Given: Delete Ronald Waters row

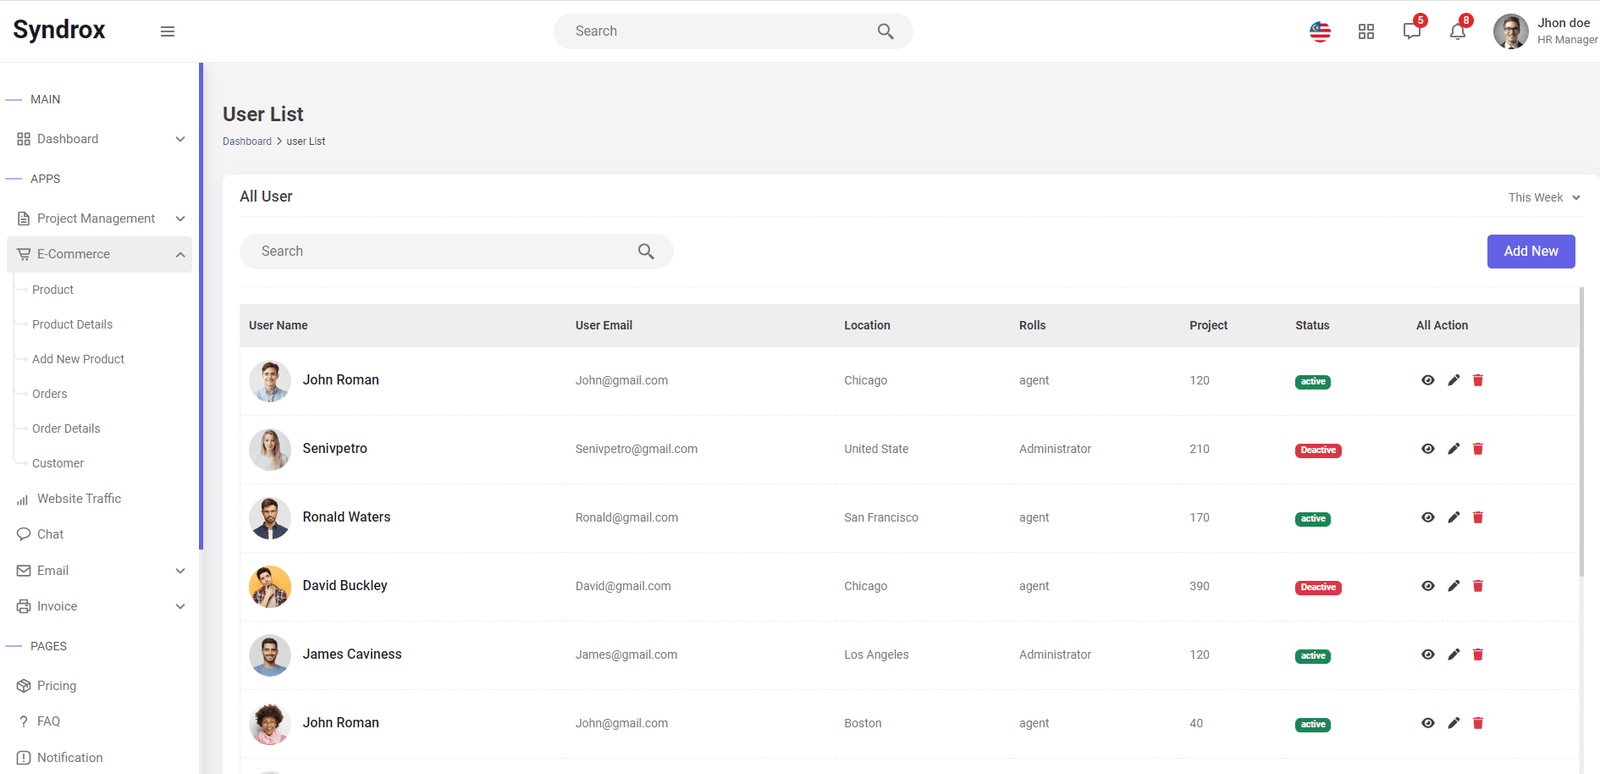Looking at the screenshot, I should point(1478,517).
